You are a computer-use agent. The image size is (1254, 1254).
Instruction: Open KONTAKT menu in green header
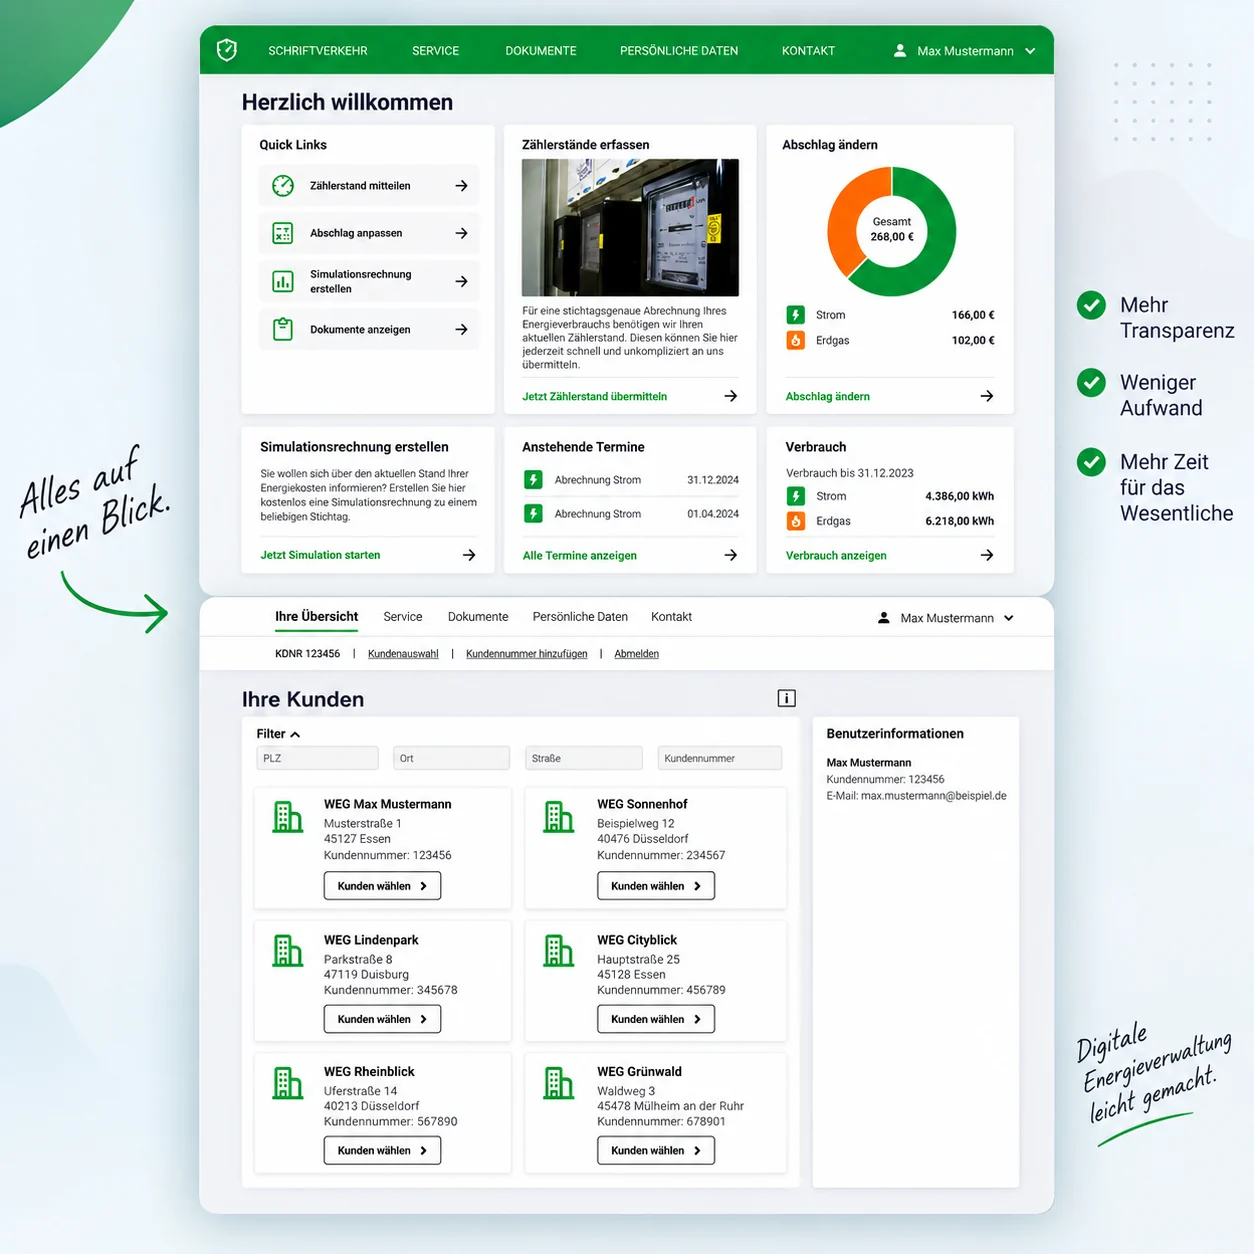tap(808, 51)
